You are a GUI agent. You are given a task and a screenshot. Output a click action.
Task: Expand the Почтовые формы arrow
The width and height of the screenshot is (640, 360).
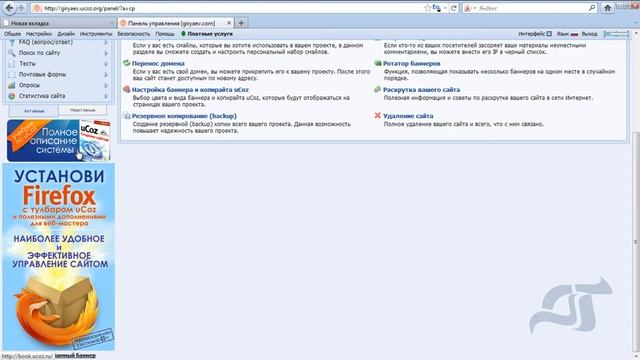(106, 74)
